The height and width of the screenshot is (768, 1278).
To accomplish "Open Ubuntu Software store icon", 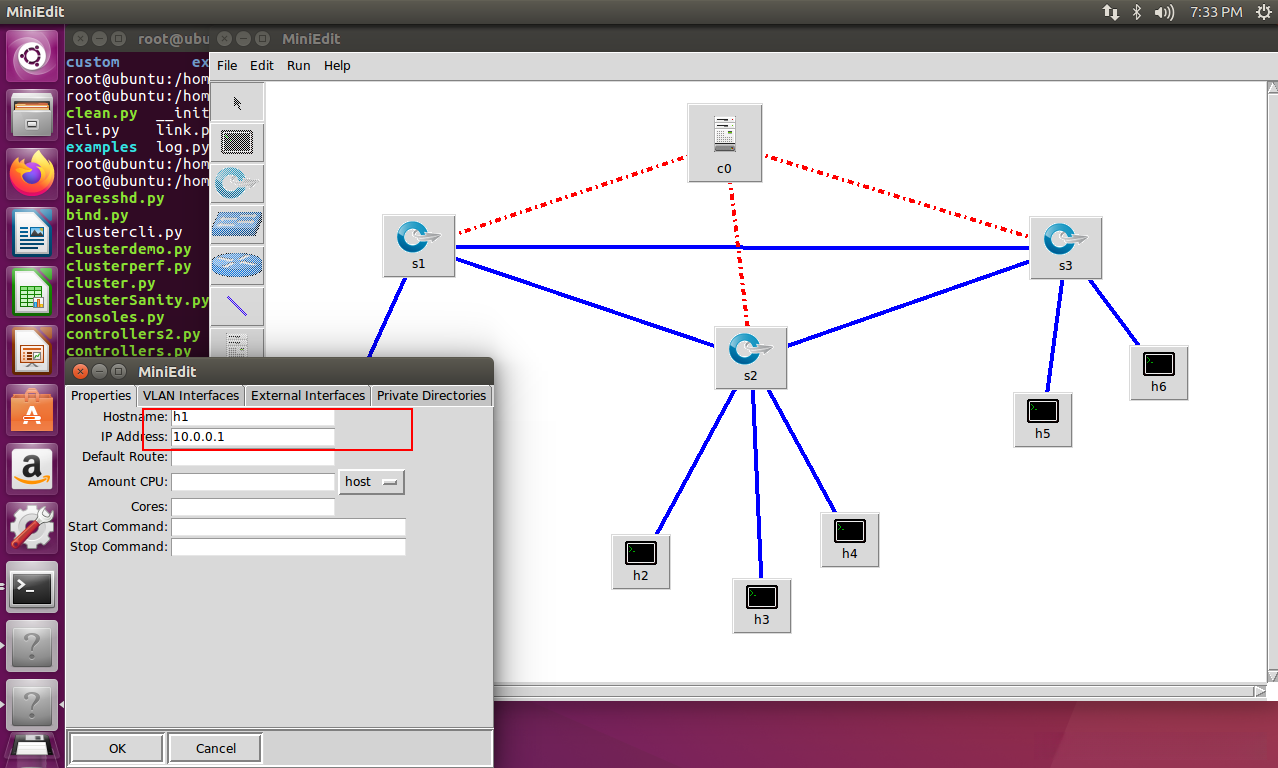I will click(x=32, y=410).
